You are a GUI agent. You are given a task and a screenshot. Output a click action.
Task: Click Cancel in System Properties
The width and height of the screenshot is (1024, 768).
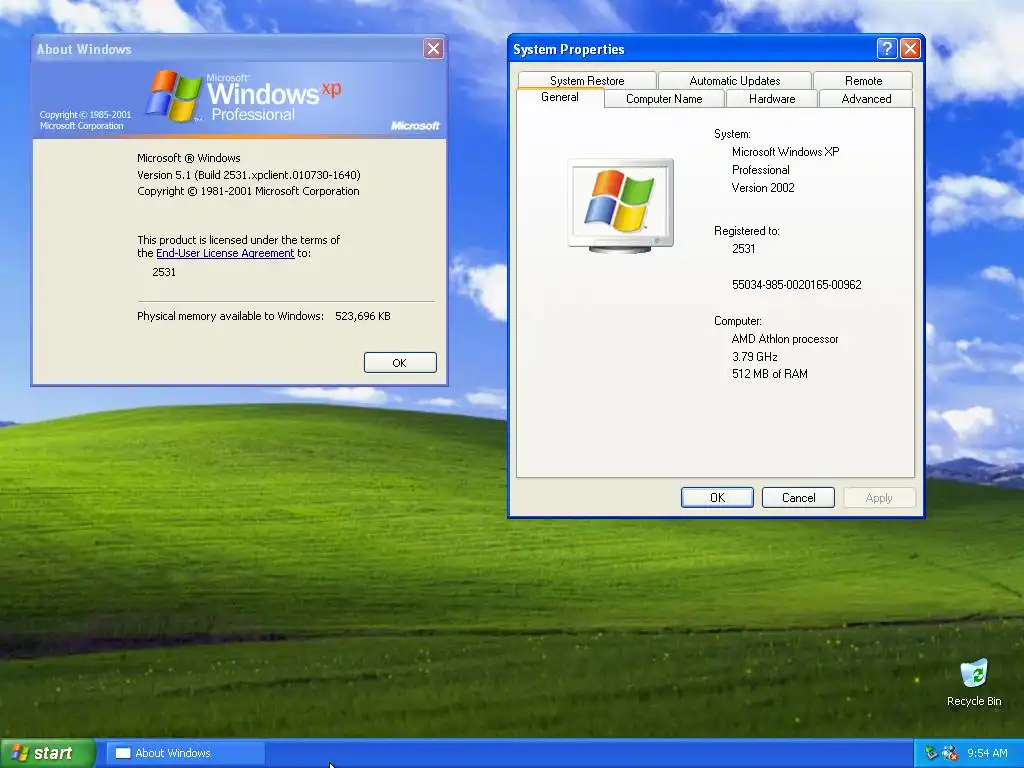798,498
